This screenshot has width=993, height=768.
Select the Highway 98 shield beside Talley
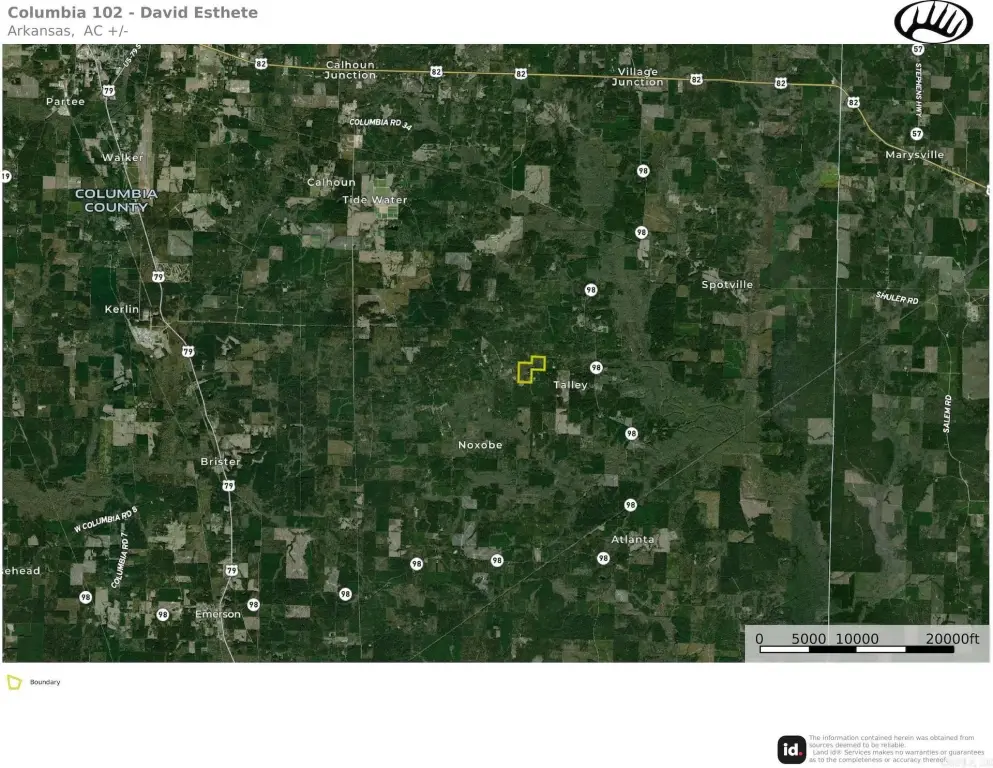(596, 368)
